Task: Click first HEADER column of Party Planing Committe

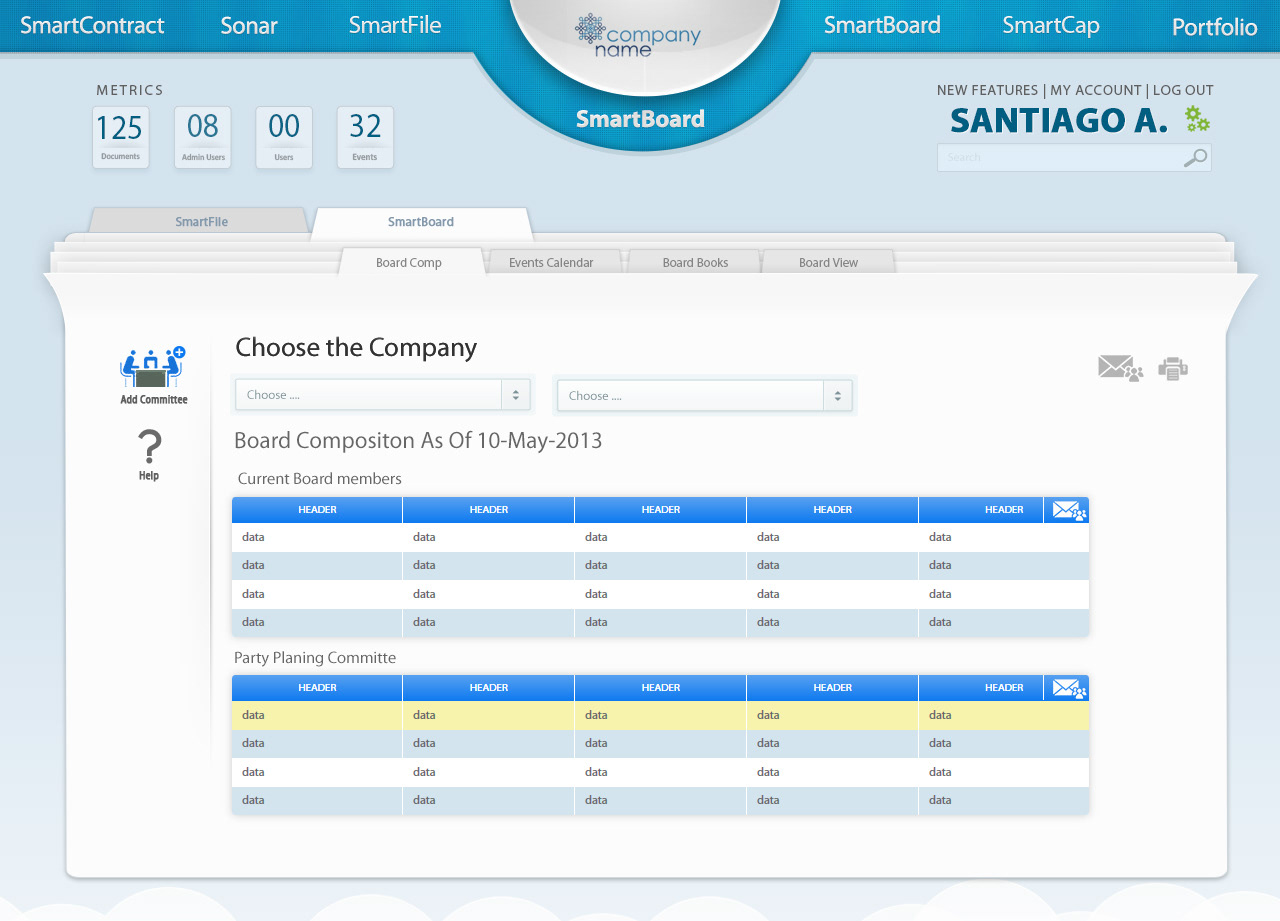Action: tap(317, 688)
